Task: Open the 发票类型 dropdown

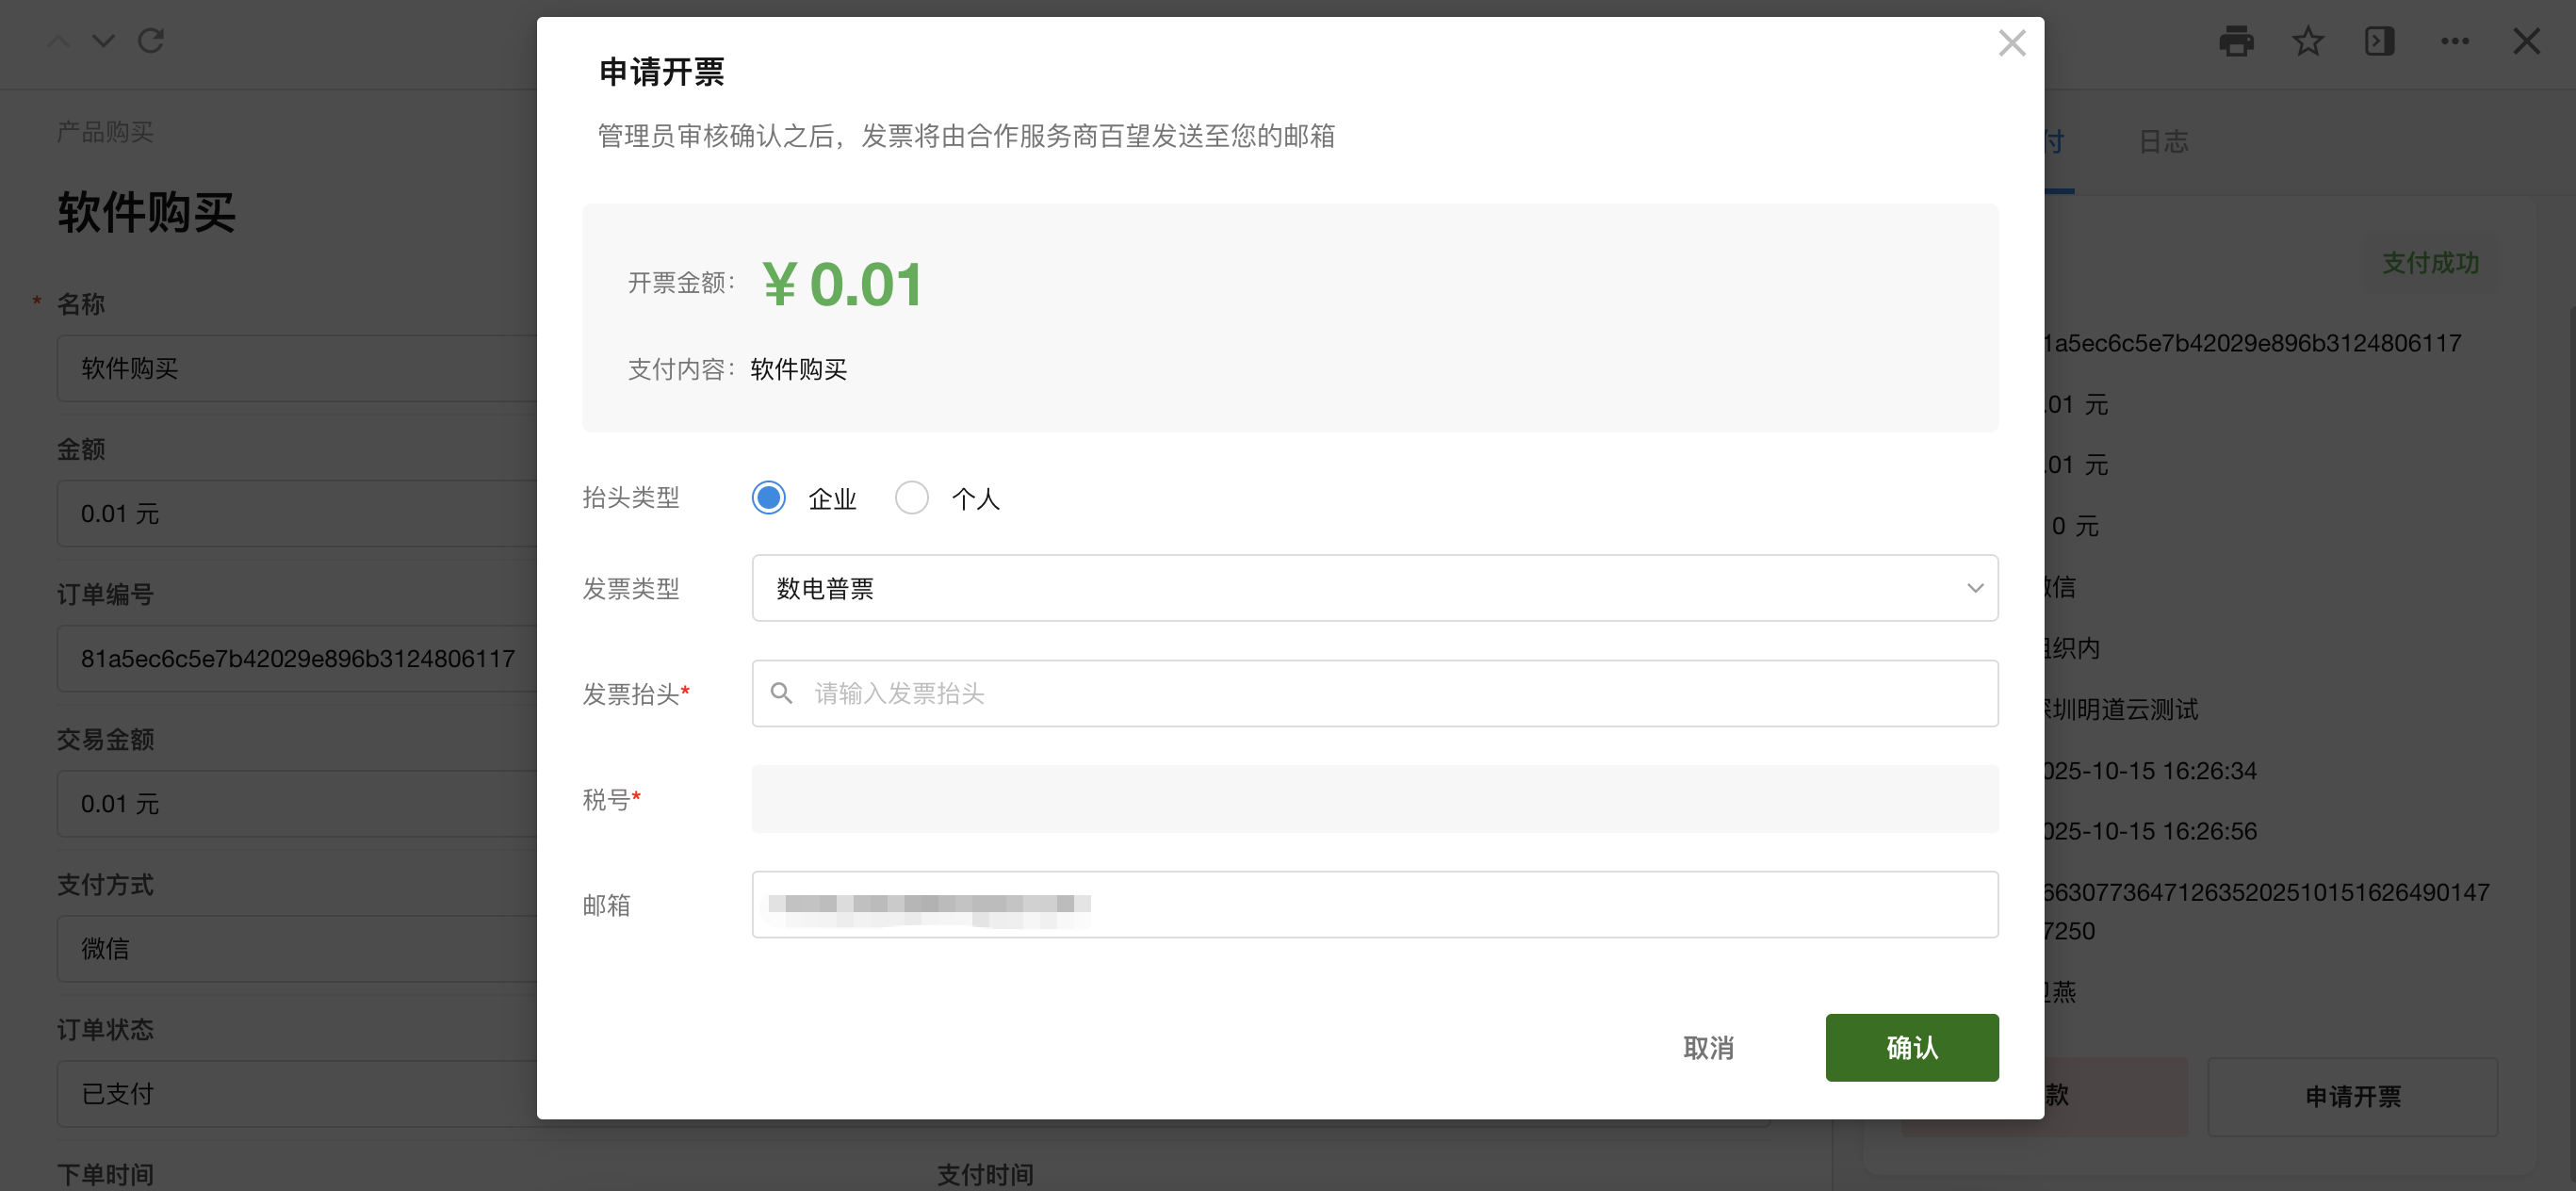Action: (1374, 588)
